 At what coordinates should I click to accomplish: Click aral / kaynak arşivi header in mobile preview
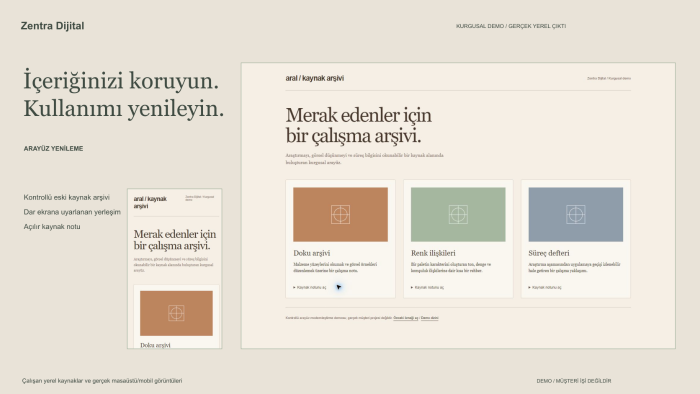[x=150, y=203]
